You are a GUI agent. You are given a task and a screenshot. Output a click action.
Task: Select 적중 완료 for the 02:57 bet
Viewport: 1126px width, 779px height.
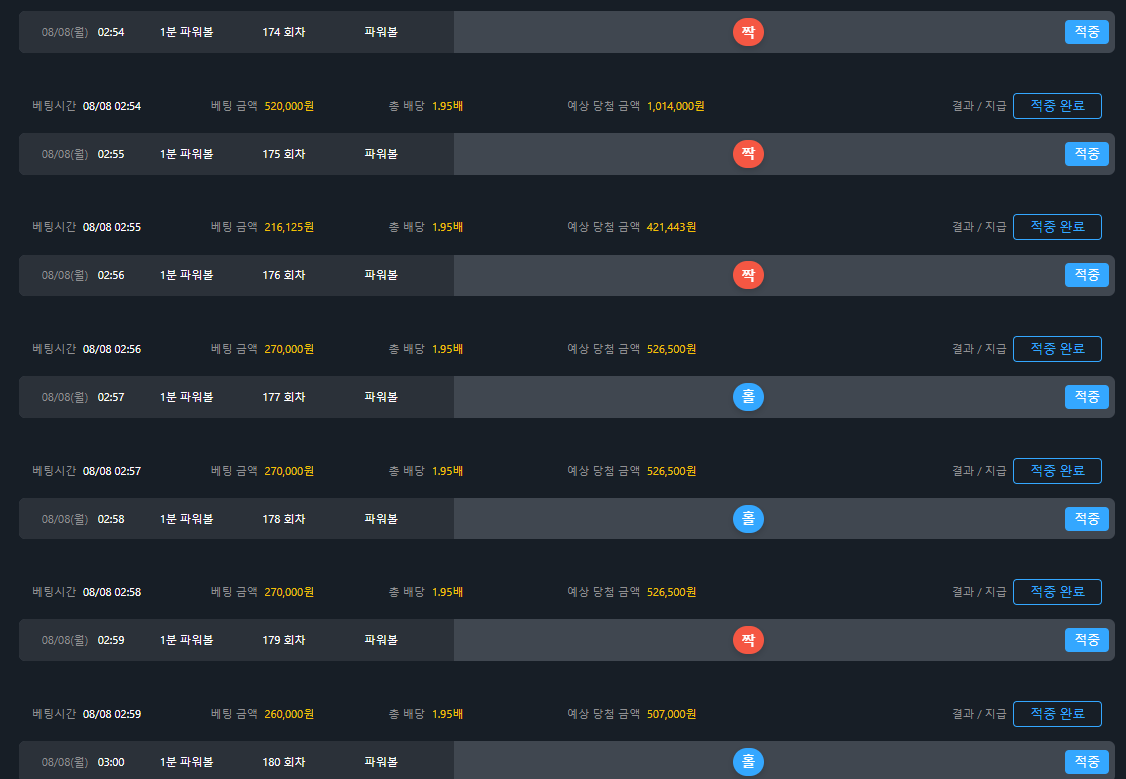click(1057, 471)
